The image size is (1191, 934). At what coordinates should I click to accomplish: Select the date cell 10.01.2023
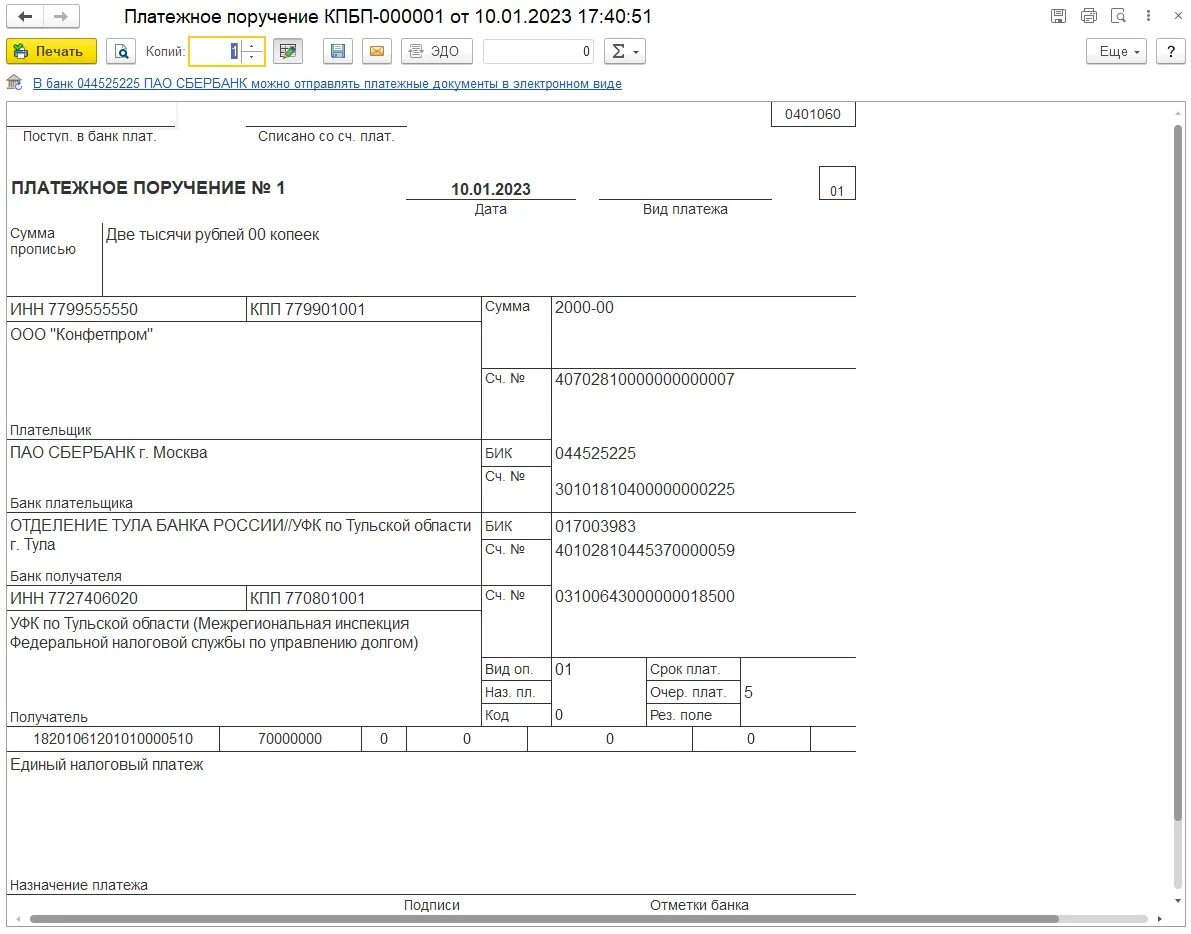(x=491, y=189)
